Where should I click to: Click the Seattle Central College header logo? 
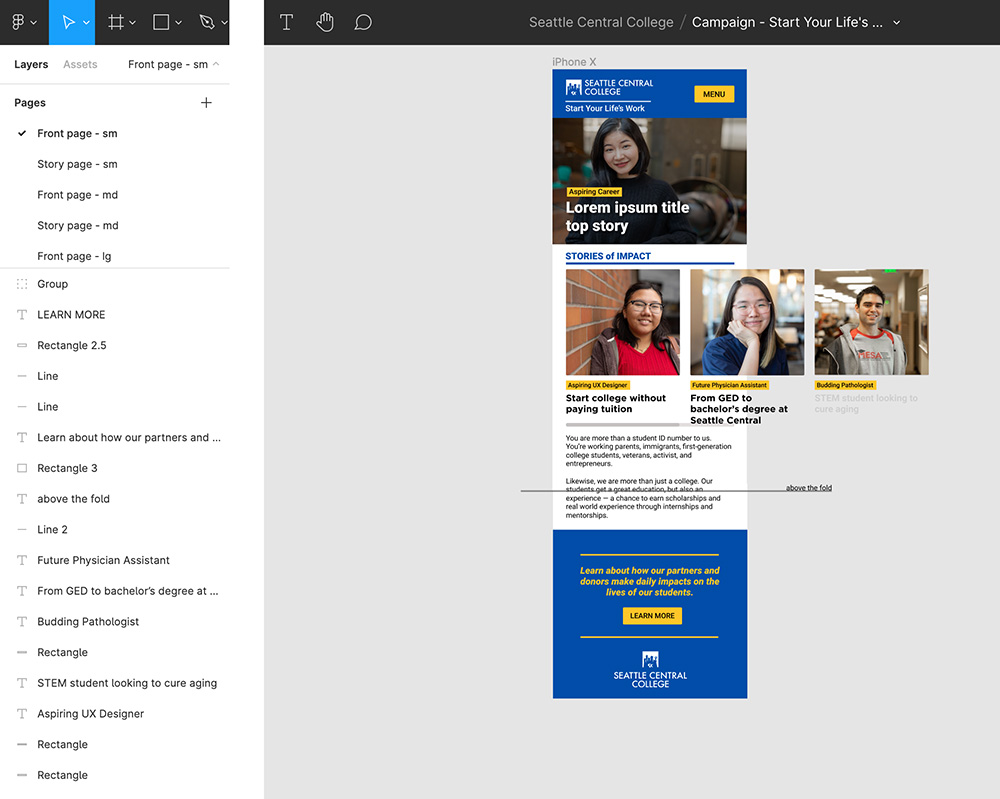pos(609,87)
